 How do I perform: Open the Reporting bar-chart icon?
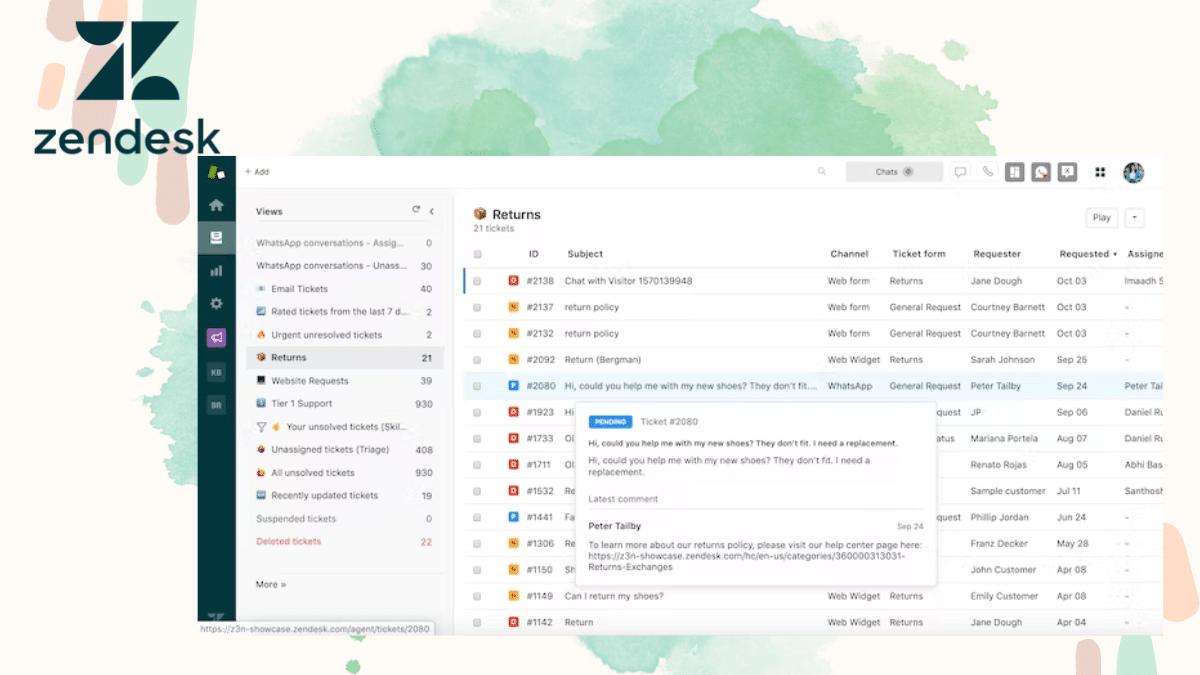(x=216, y=270)
